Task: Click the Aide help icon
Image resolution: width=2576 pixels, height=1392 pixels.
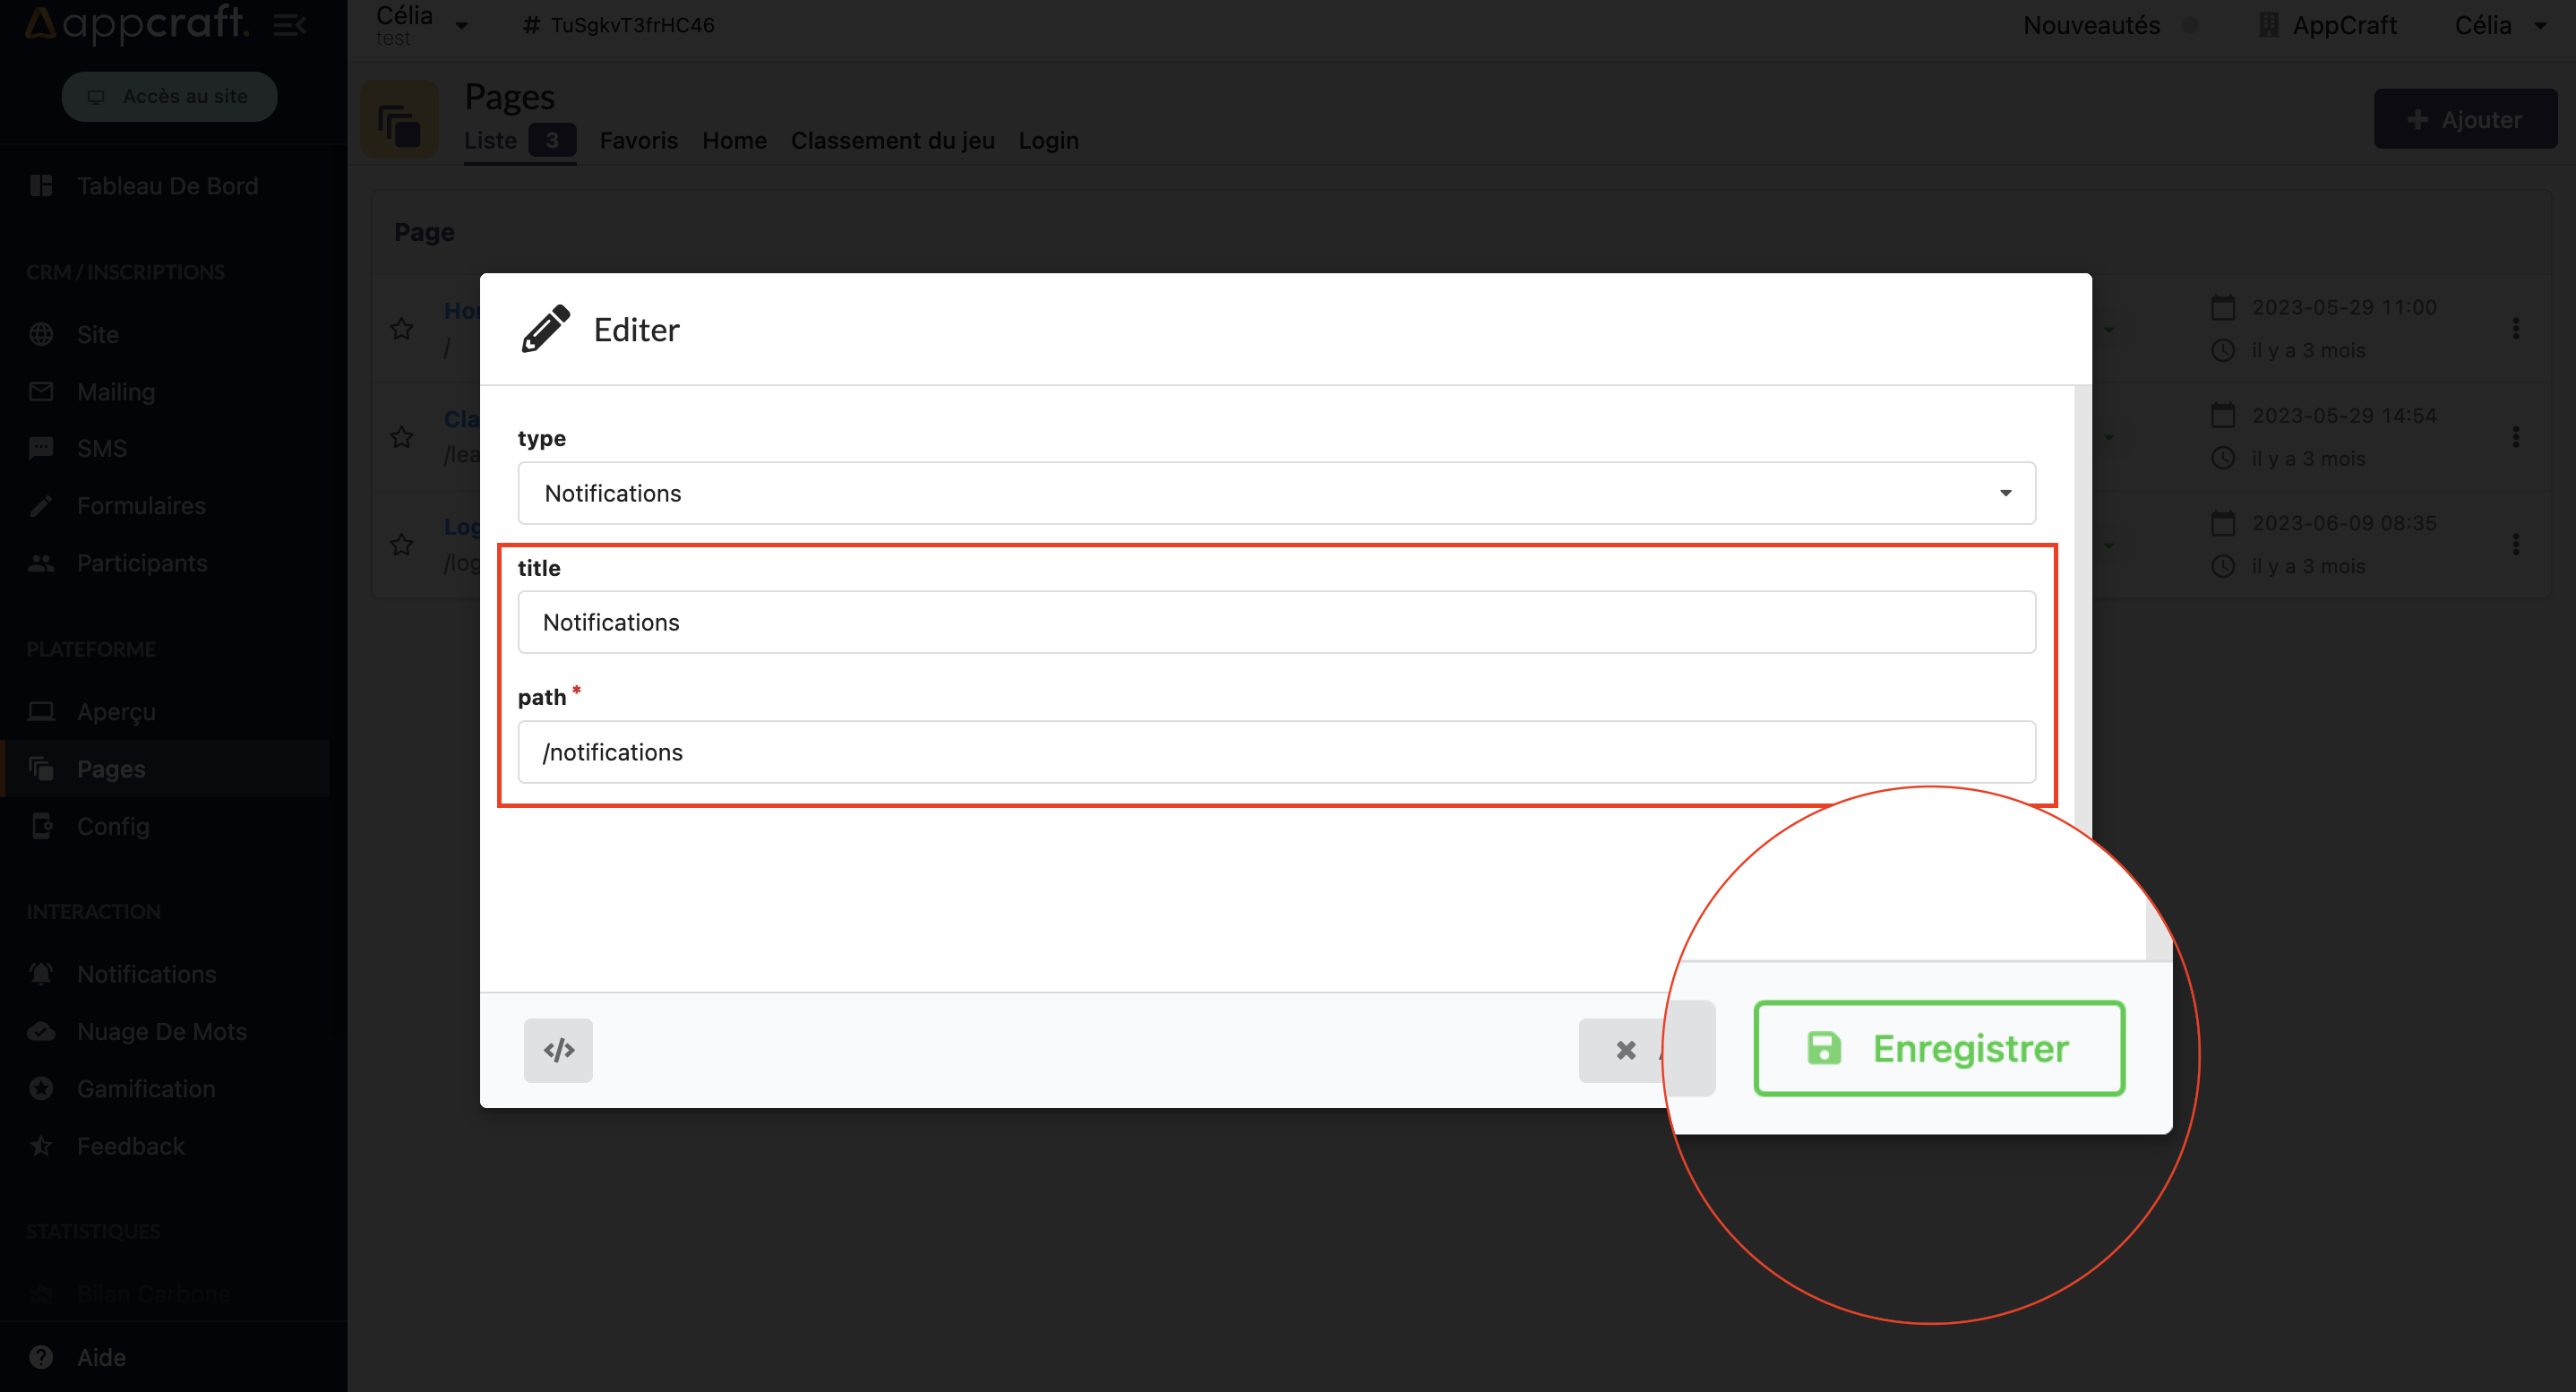Action: pos(41,1357)
